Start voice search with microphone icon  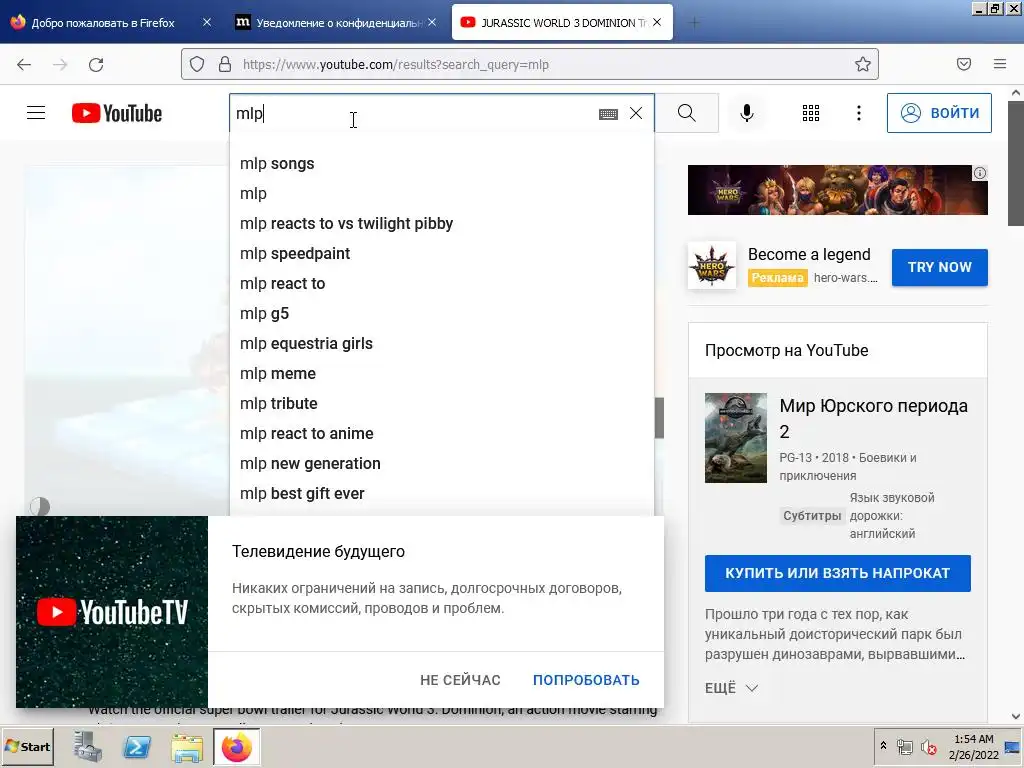746,113
